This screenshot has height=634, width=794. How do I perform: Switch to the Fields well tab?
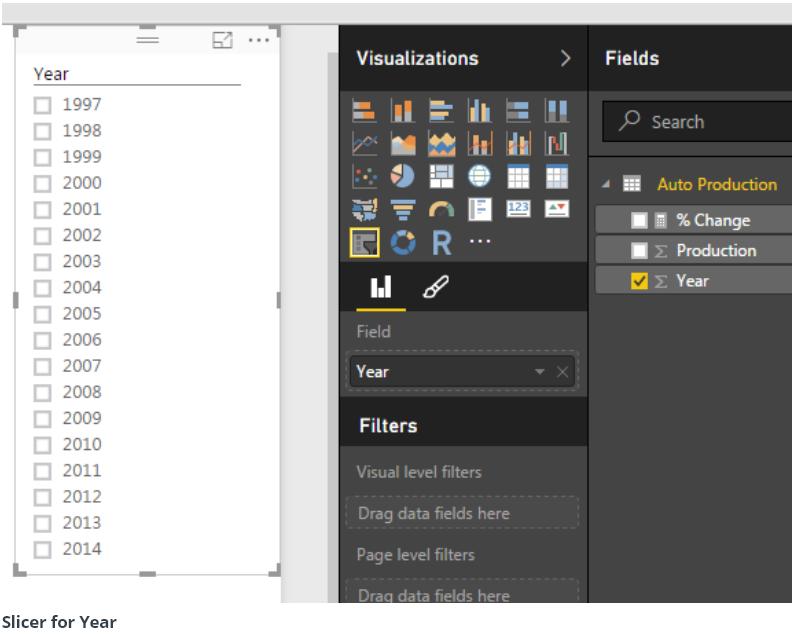click(381, 288)
